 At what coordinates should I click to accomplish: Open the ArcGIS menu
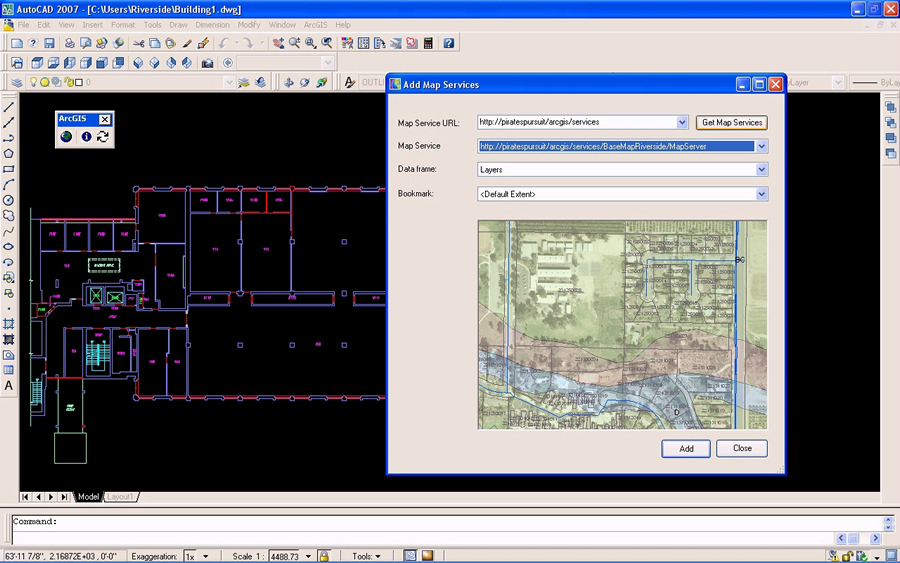315,24
